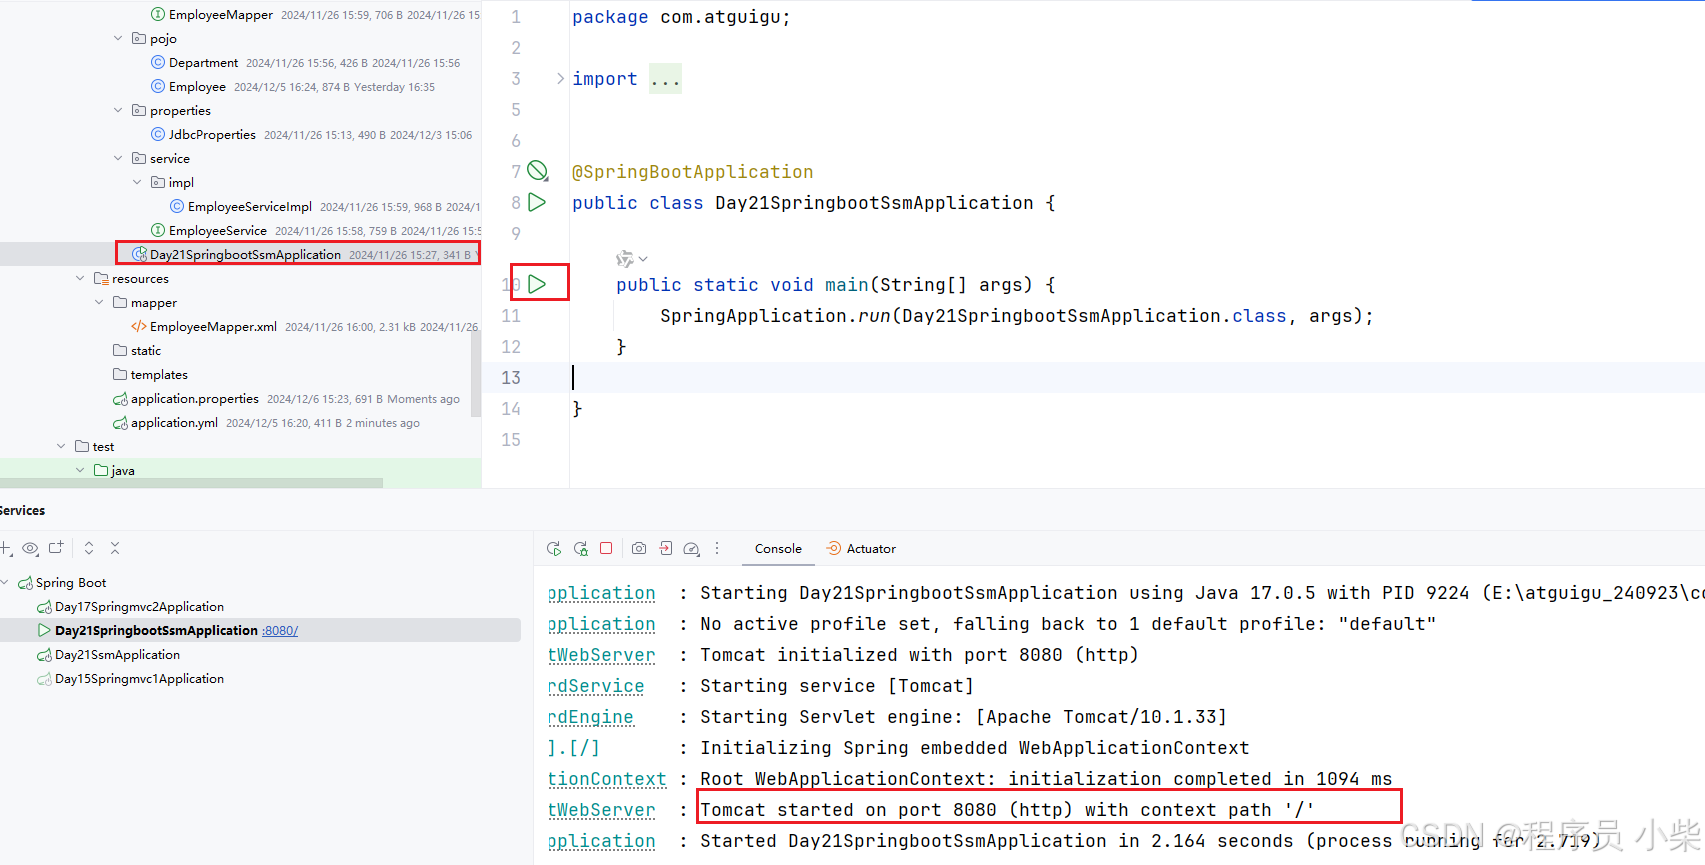Screen dimensions: 1705x865
Task: Click Add Service plus icon
Action: (x=5, y=548)
